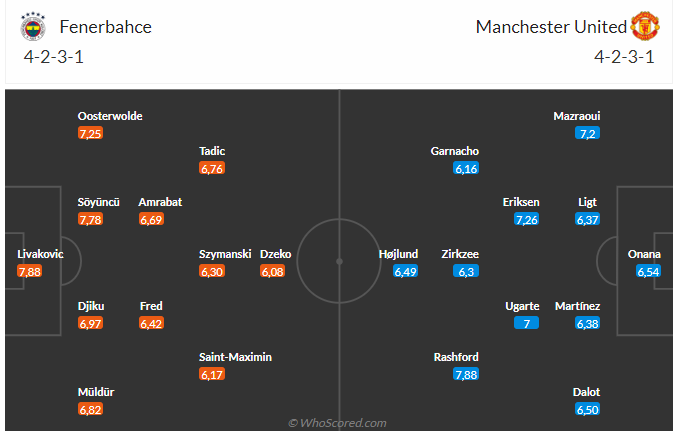
Task: Click Dzeko's 6,08 rating badge
Action: pos(273,271)
